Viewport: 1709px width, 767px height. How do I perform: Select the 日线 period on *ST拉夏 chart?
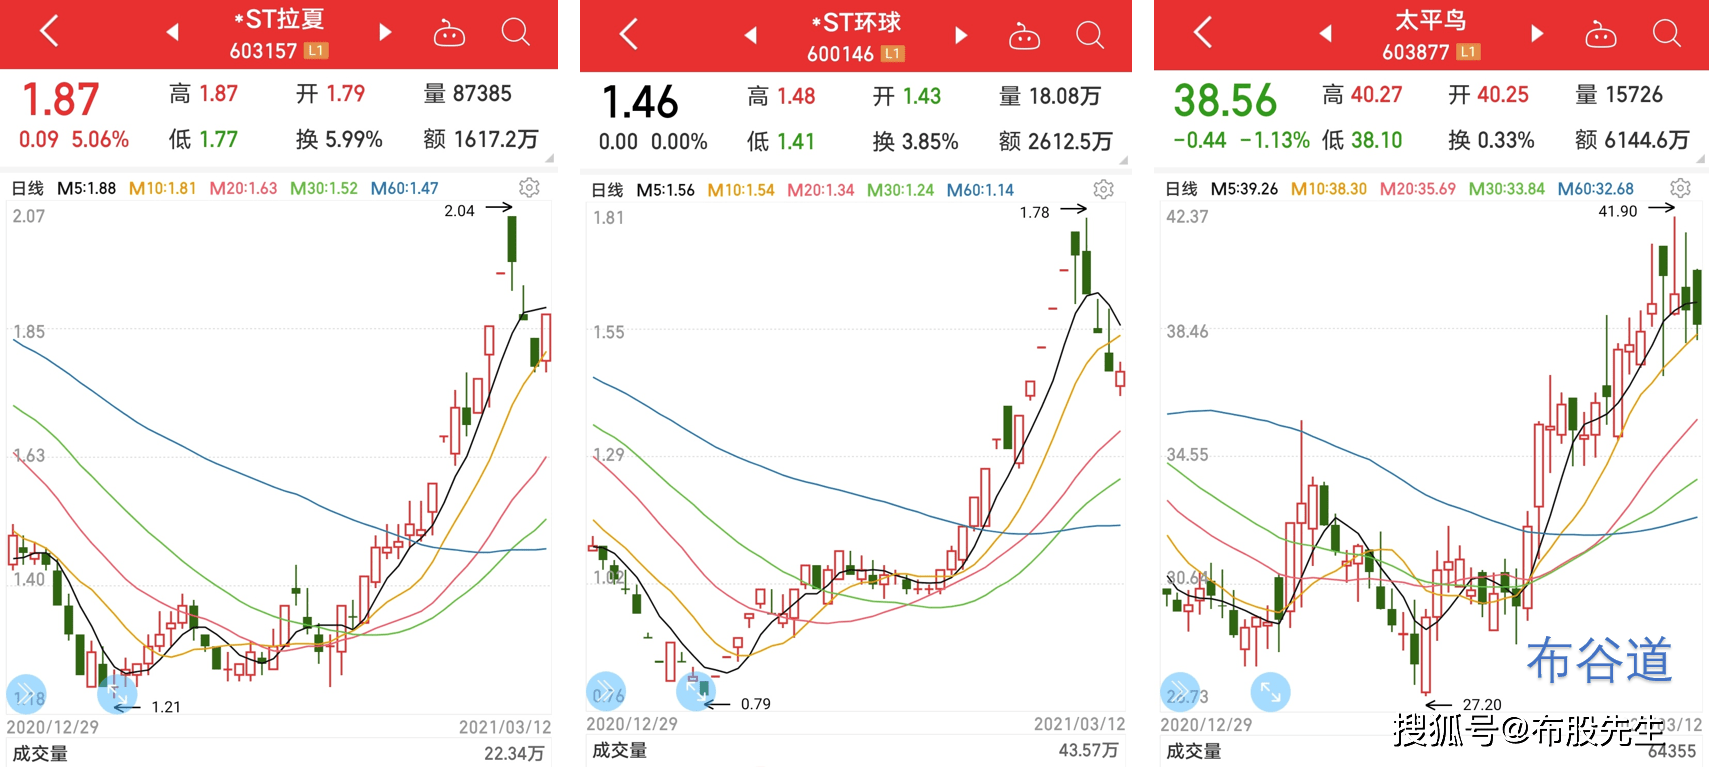pyautogui.click(x=28, y=188)
